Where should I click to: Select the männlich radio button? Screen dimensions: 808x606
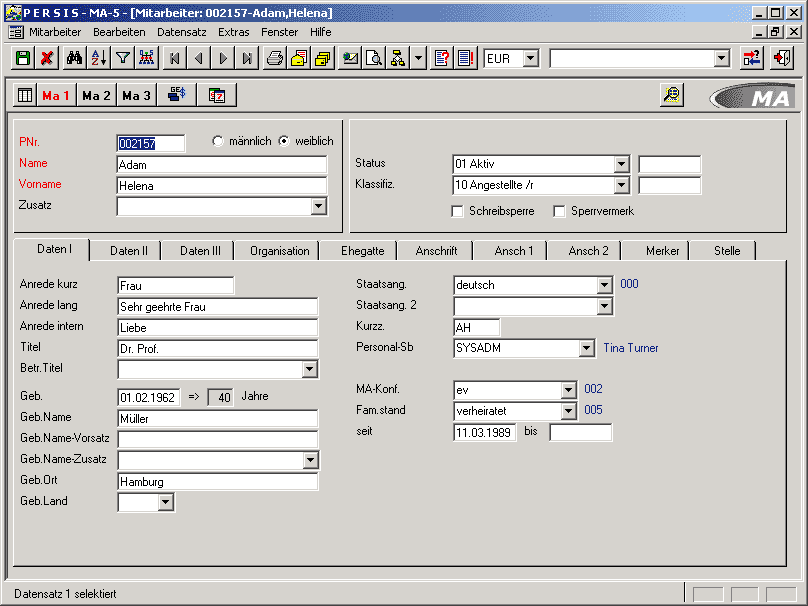pos(218,142)
